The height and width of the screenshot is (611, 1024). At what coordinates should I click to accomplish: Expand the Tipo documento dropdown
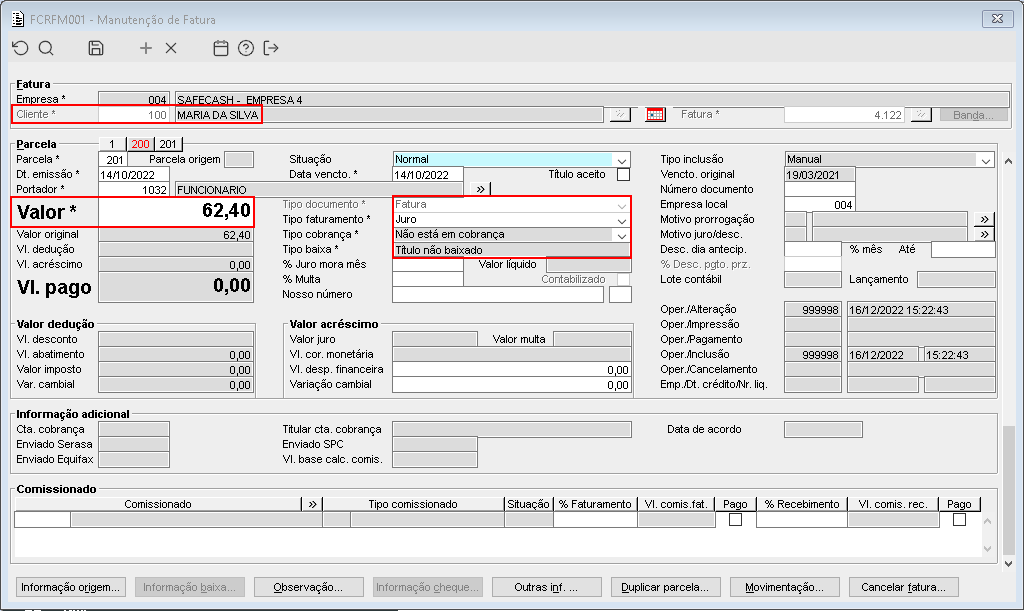click(x=622, y=204)
